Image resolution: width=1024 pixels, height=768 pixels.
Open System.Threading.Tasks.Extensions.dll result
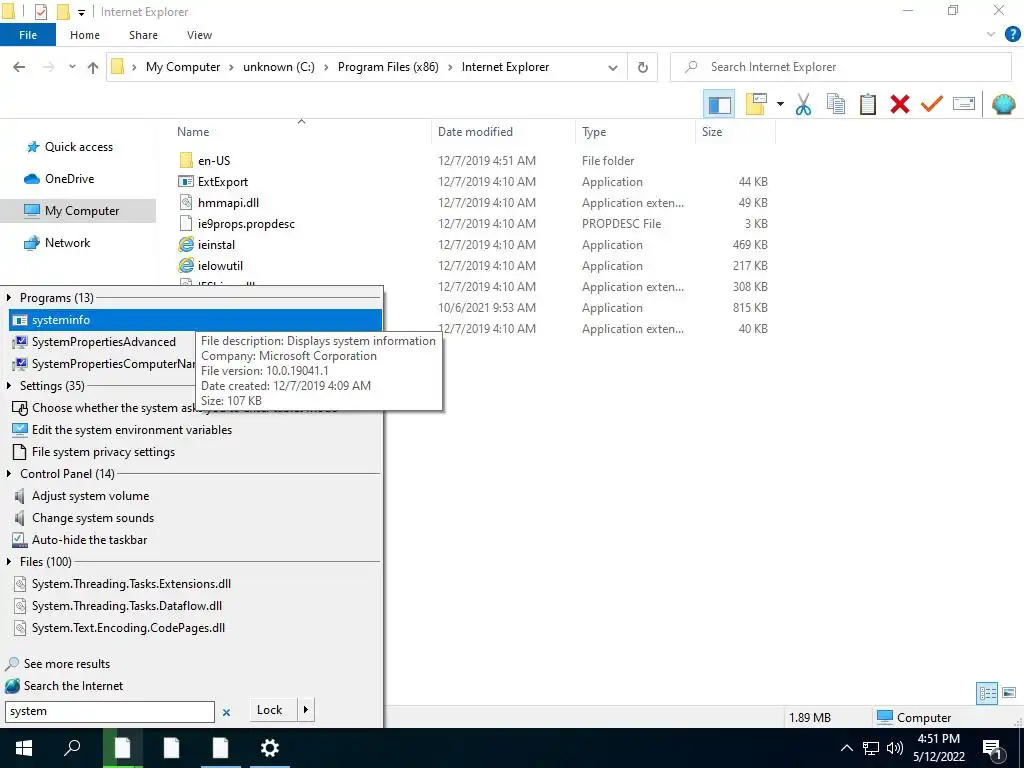tap(131, 584)
